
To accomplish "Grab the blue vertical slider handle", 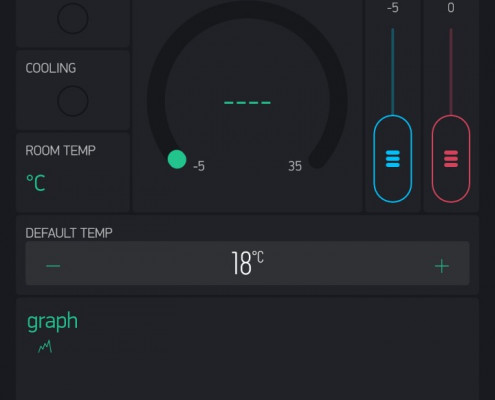I will tap(393, 159).
